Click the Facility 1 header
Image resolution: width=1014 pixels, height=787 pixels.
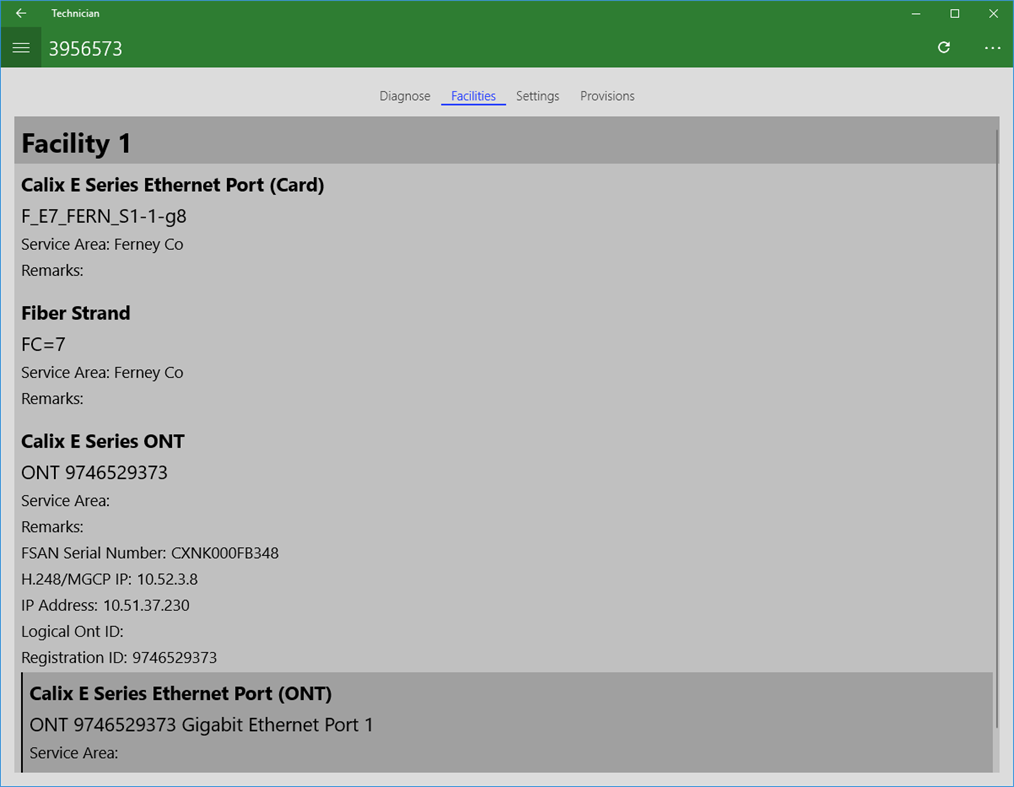pyautogui.click(x=506, y=142)
